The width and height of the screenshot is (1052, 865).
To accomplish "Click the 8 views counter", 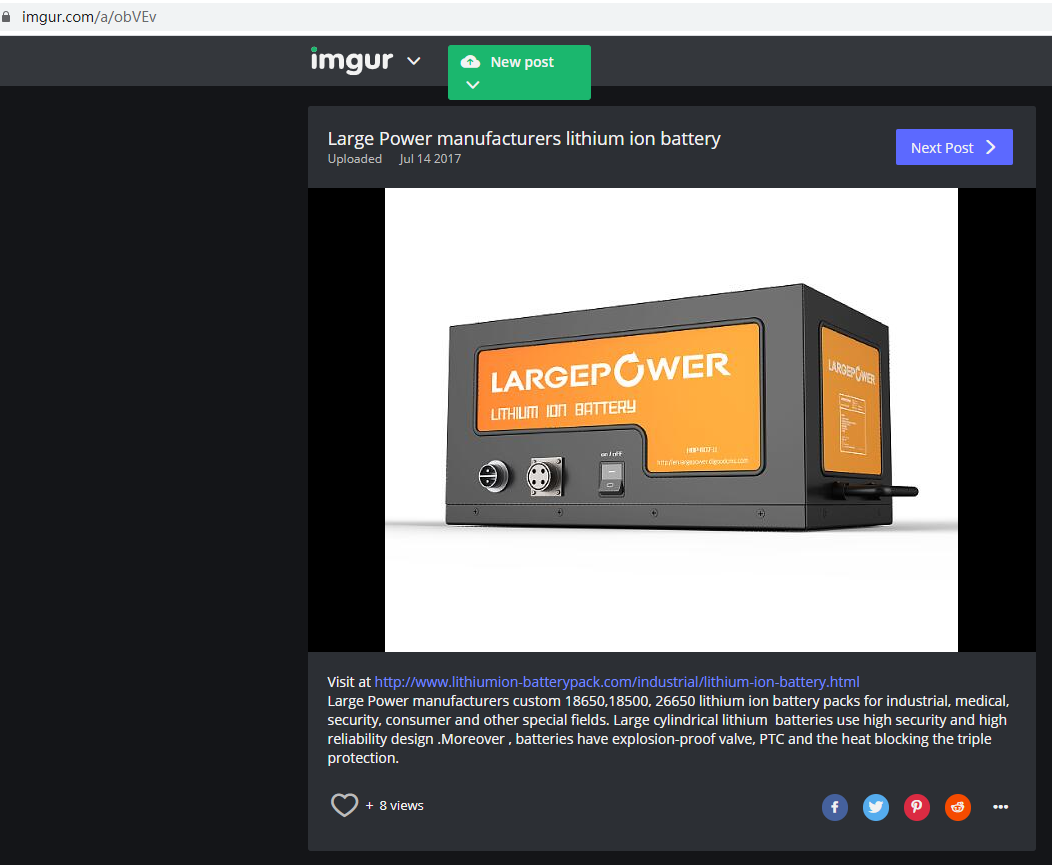I will [x=401, y=805].
